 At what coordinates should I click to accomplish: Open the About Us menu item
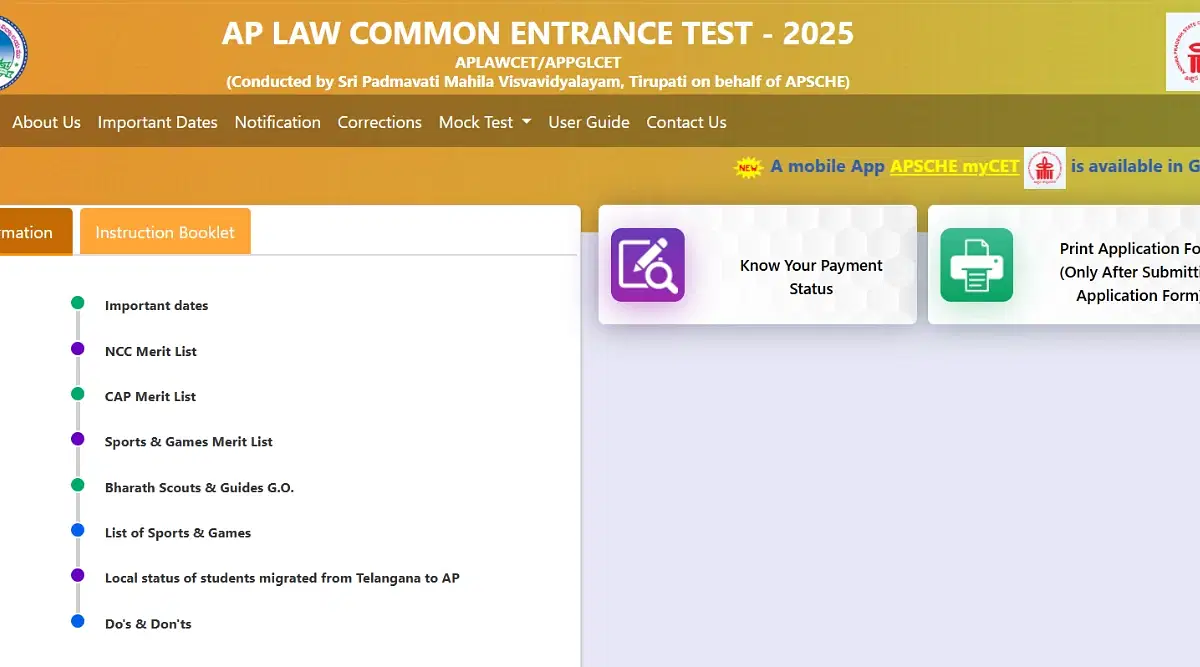pyautogui.click(x=46, y=122)
